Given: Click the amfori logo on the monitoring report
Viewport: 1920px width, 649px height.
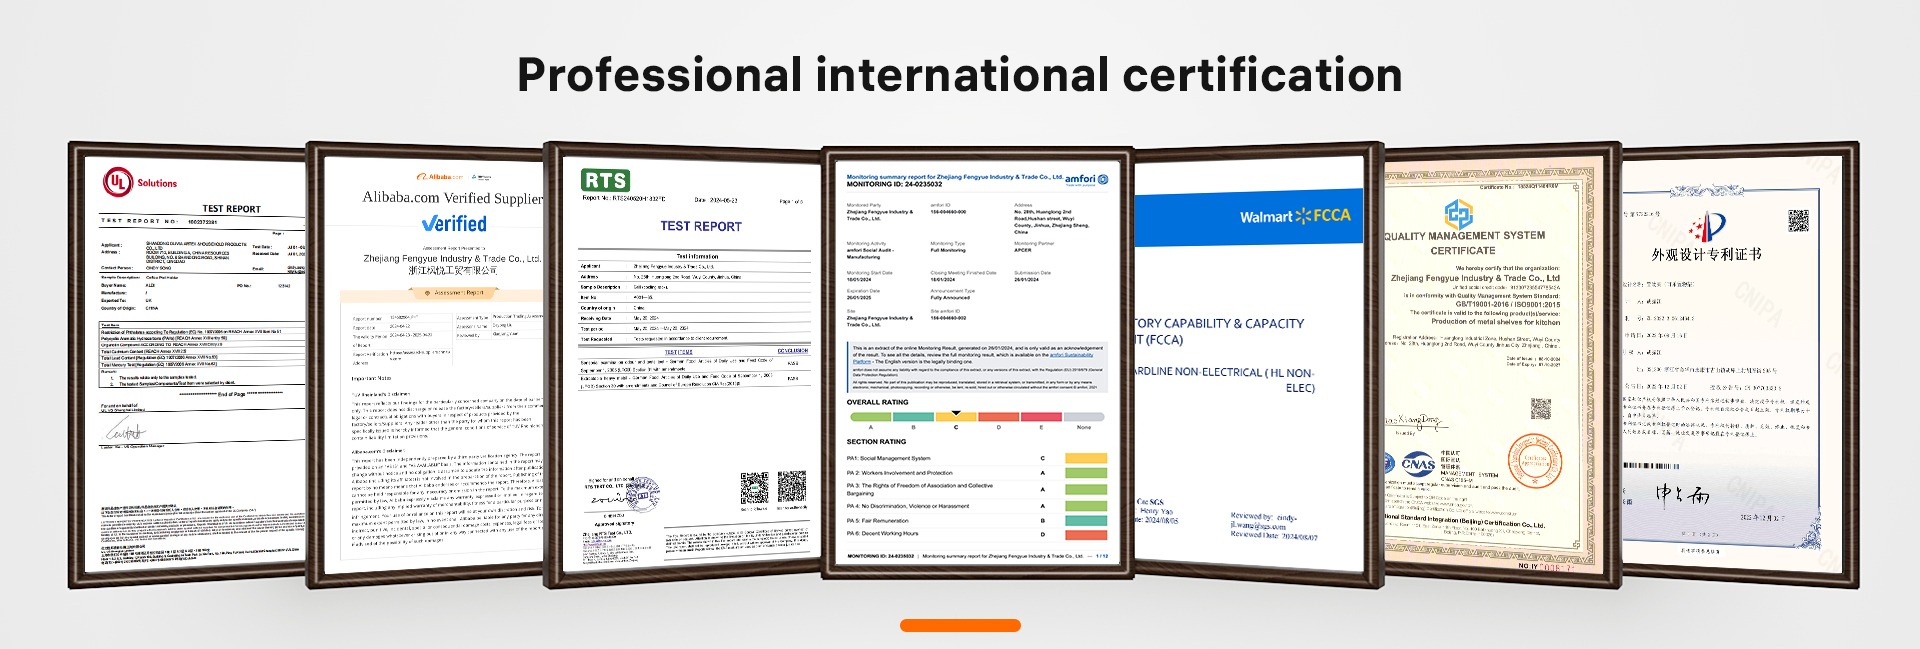Looking at the screenshot, I should (x=1086, y=179).
